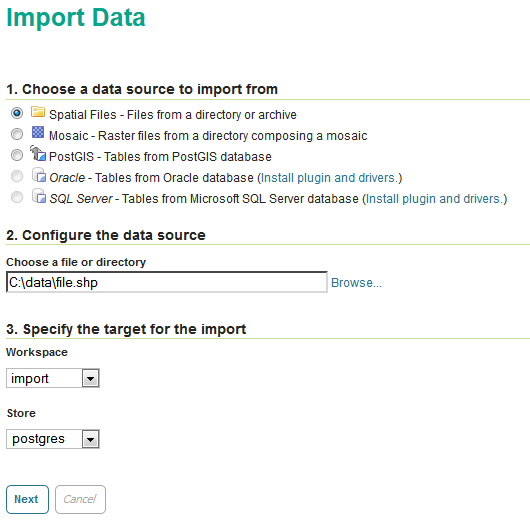Open SQL Server's Install plugin and drivers link

point(435,199)
